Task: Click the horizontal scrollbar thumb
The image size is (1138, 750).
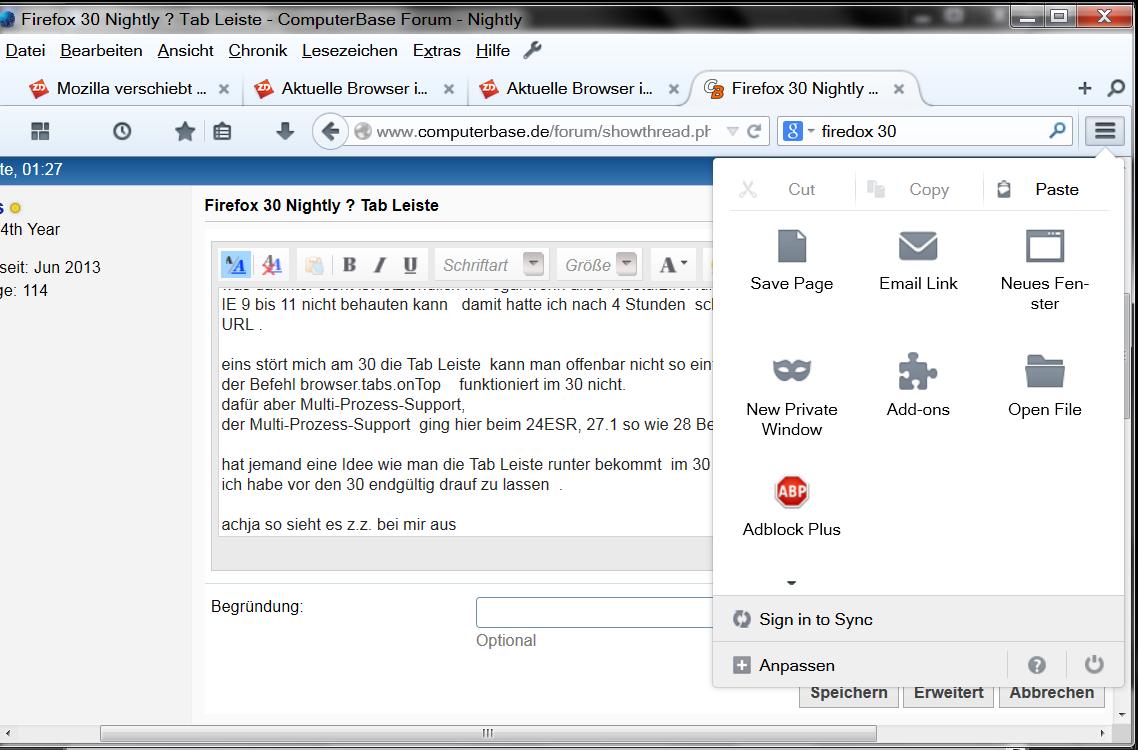Action: pos(488,733)
